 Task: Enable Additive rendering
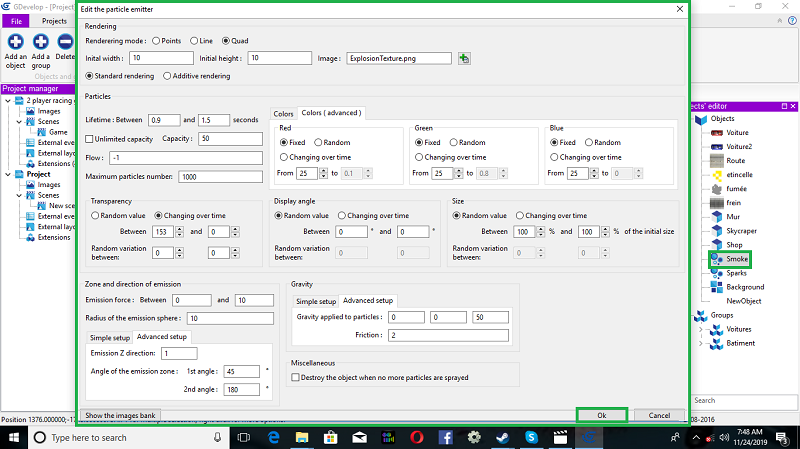click(x=167, y=76)
